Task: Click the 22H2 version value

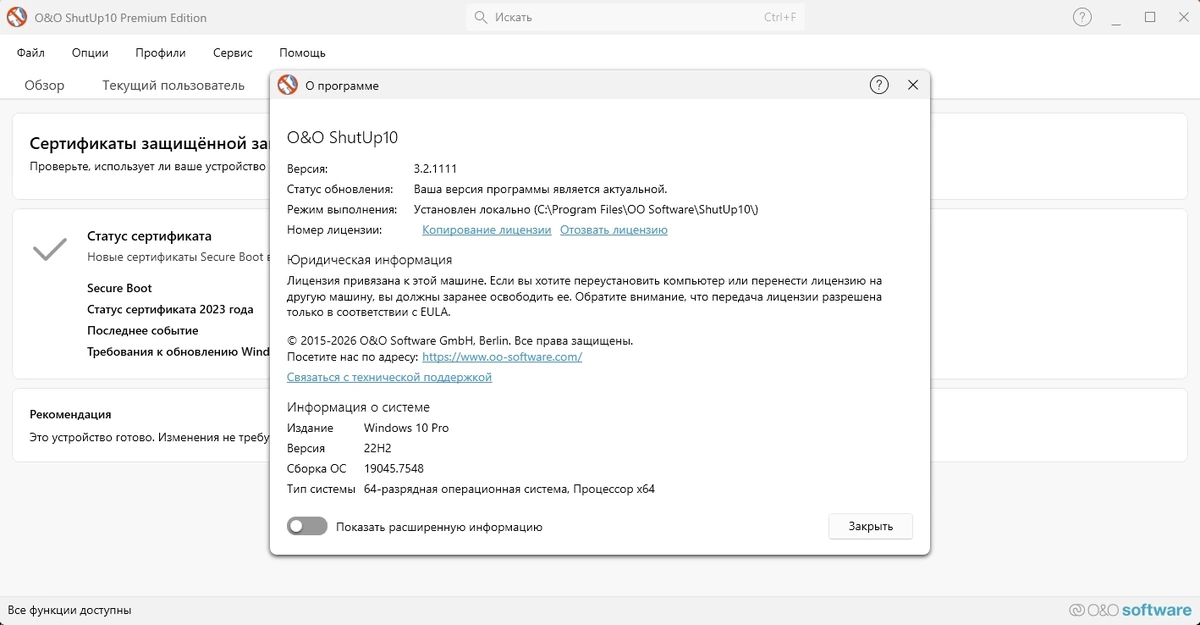Action: click(379, 449)
